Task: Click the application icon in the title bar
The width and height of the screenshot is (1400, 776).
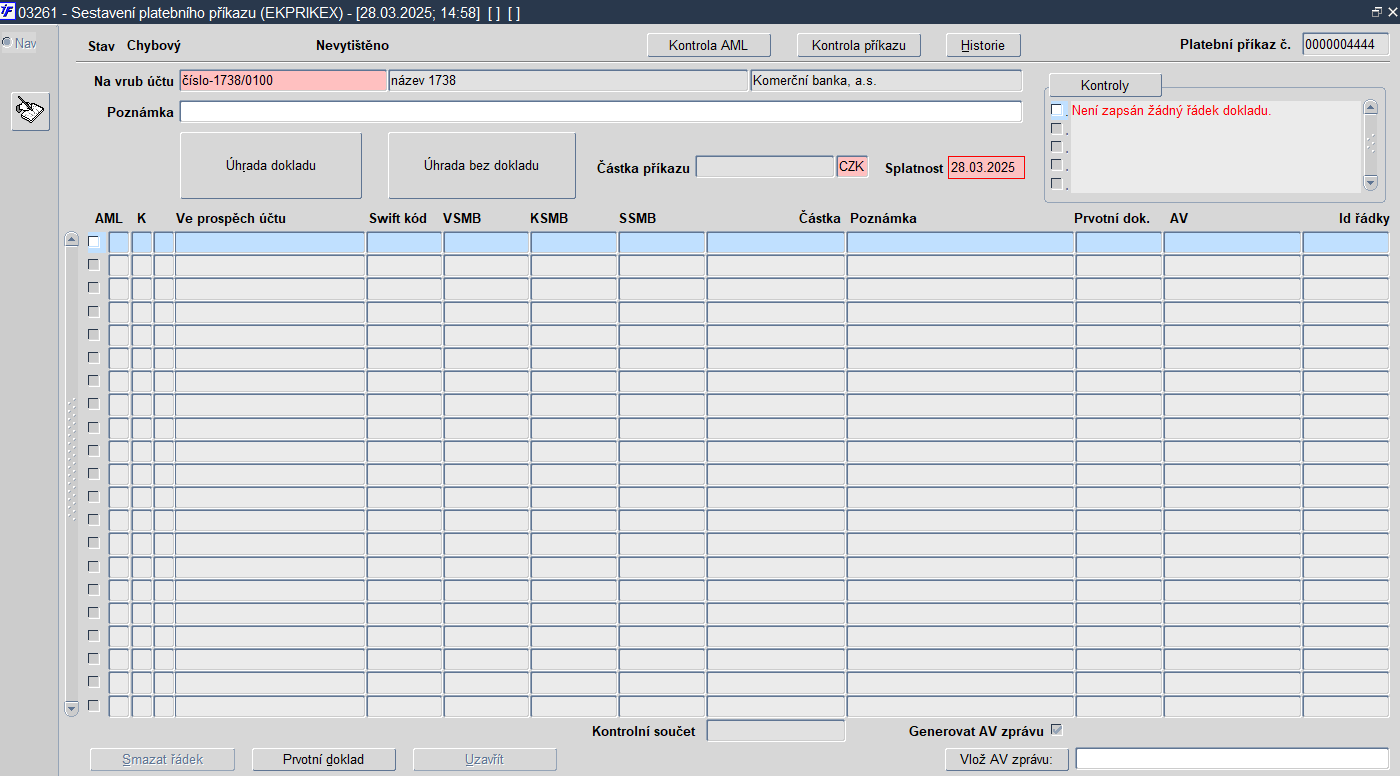Action: 8,12
